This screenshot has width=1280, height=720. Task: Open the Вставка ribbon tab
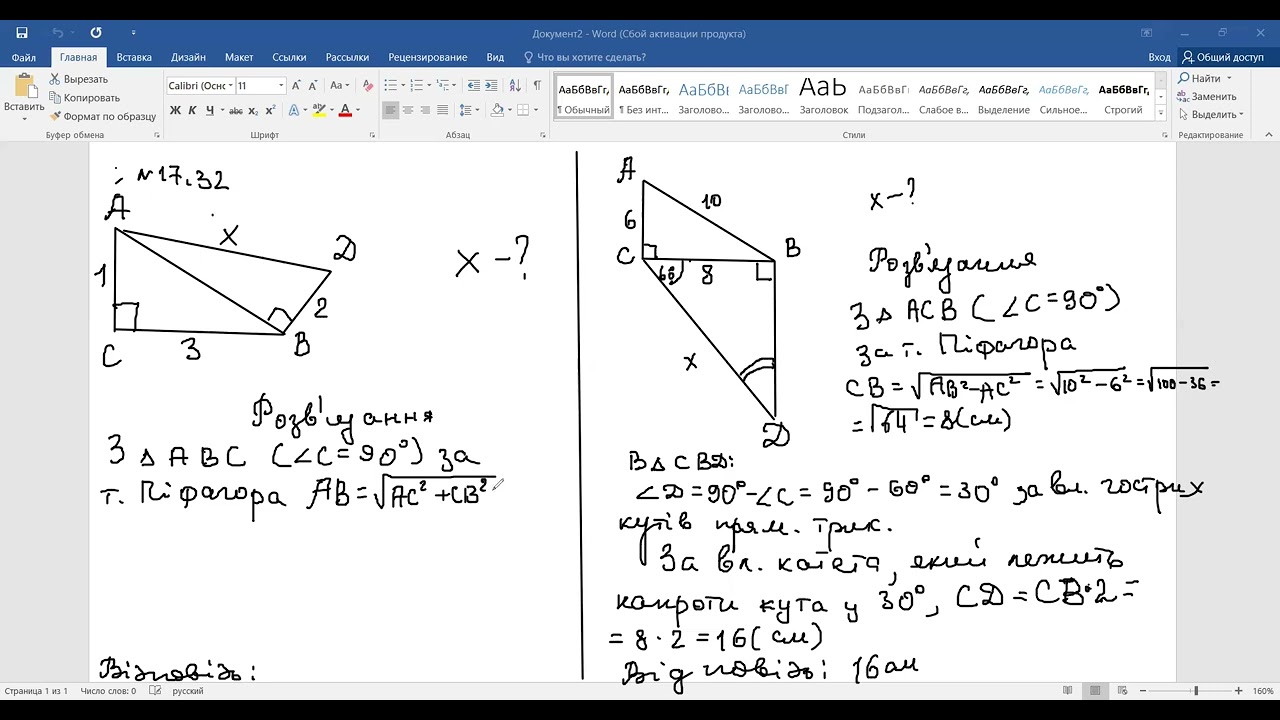pos(134,58)
